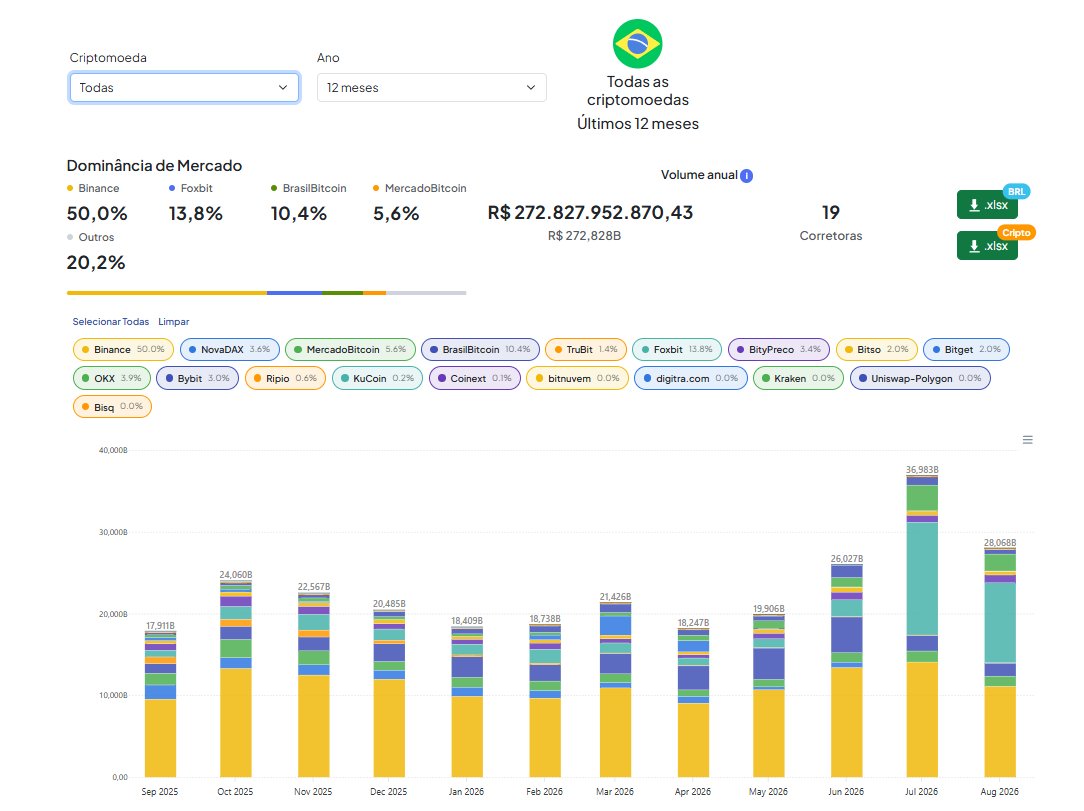The width and height of the screenshot is (1084, 811).
Task: Toggle the TruBit exchange chip
Action: coord(586,349)
